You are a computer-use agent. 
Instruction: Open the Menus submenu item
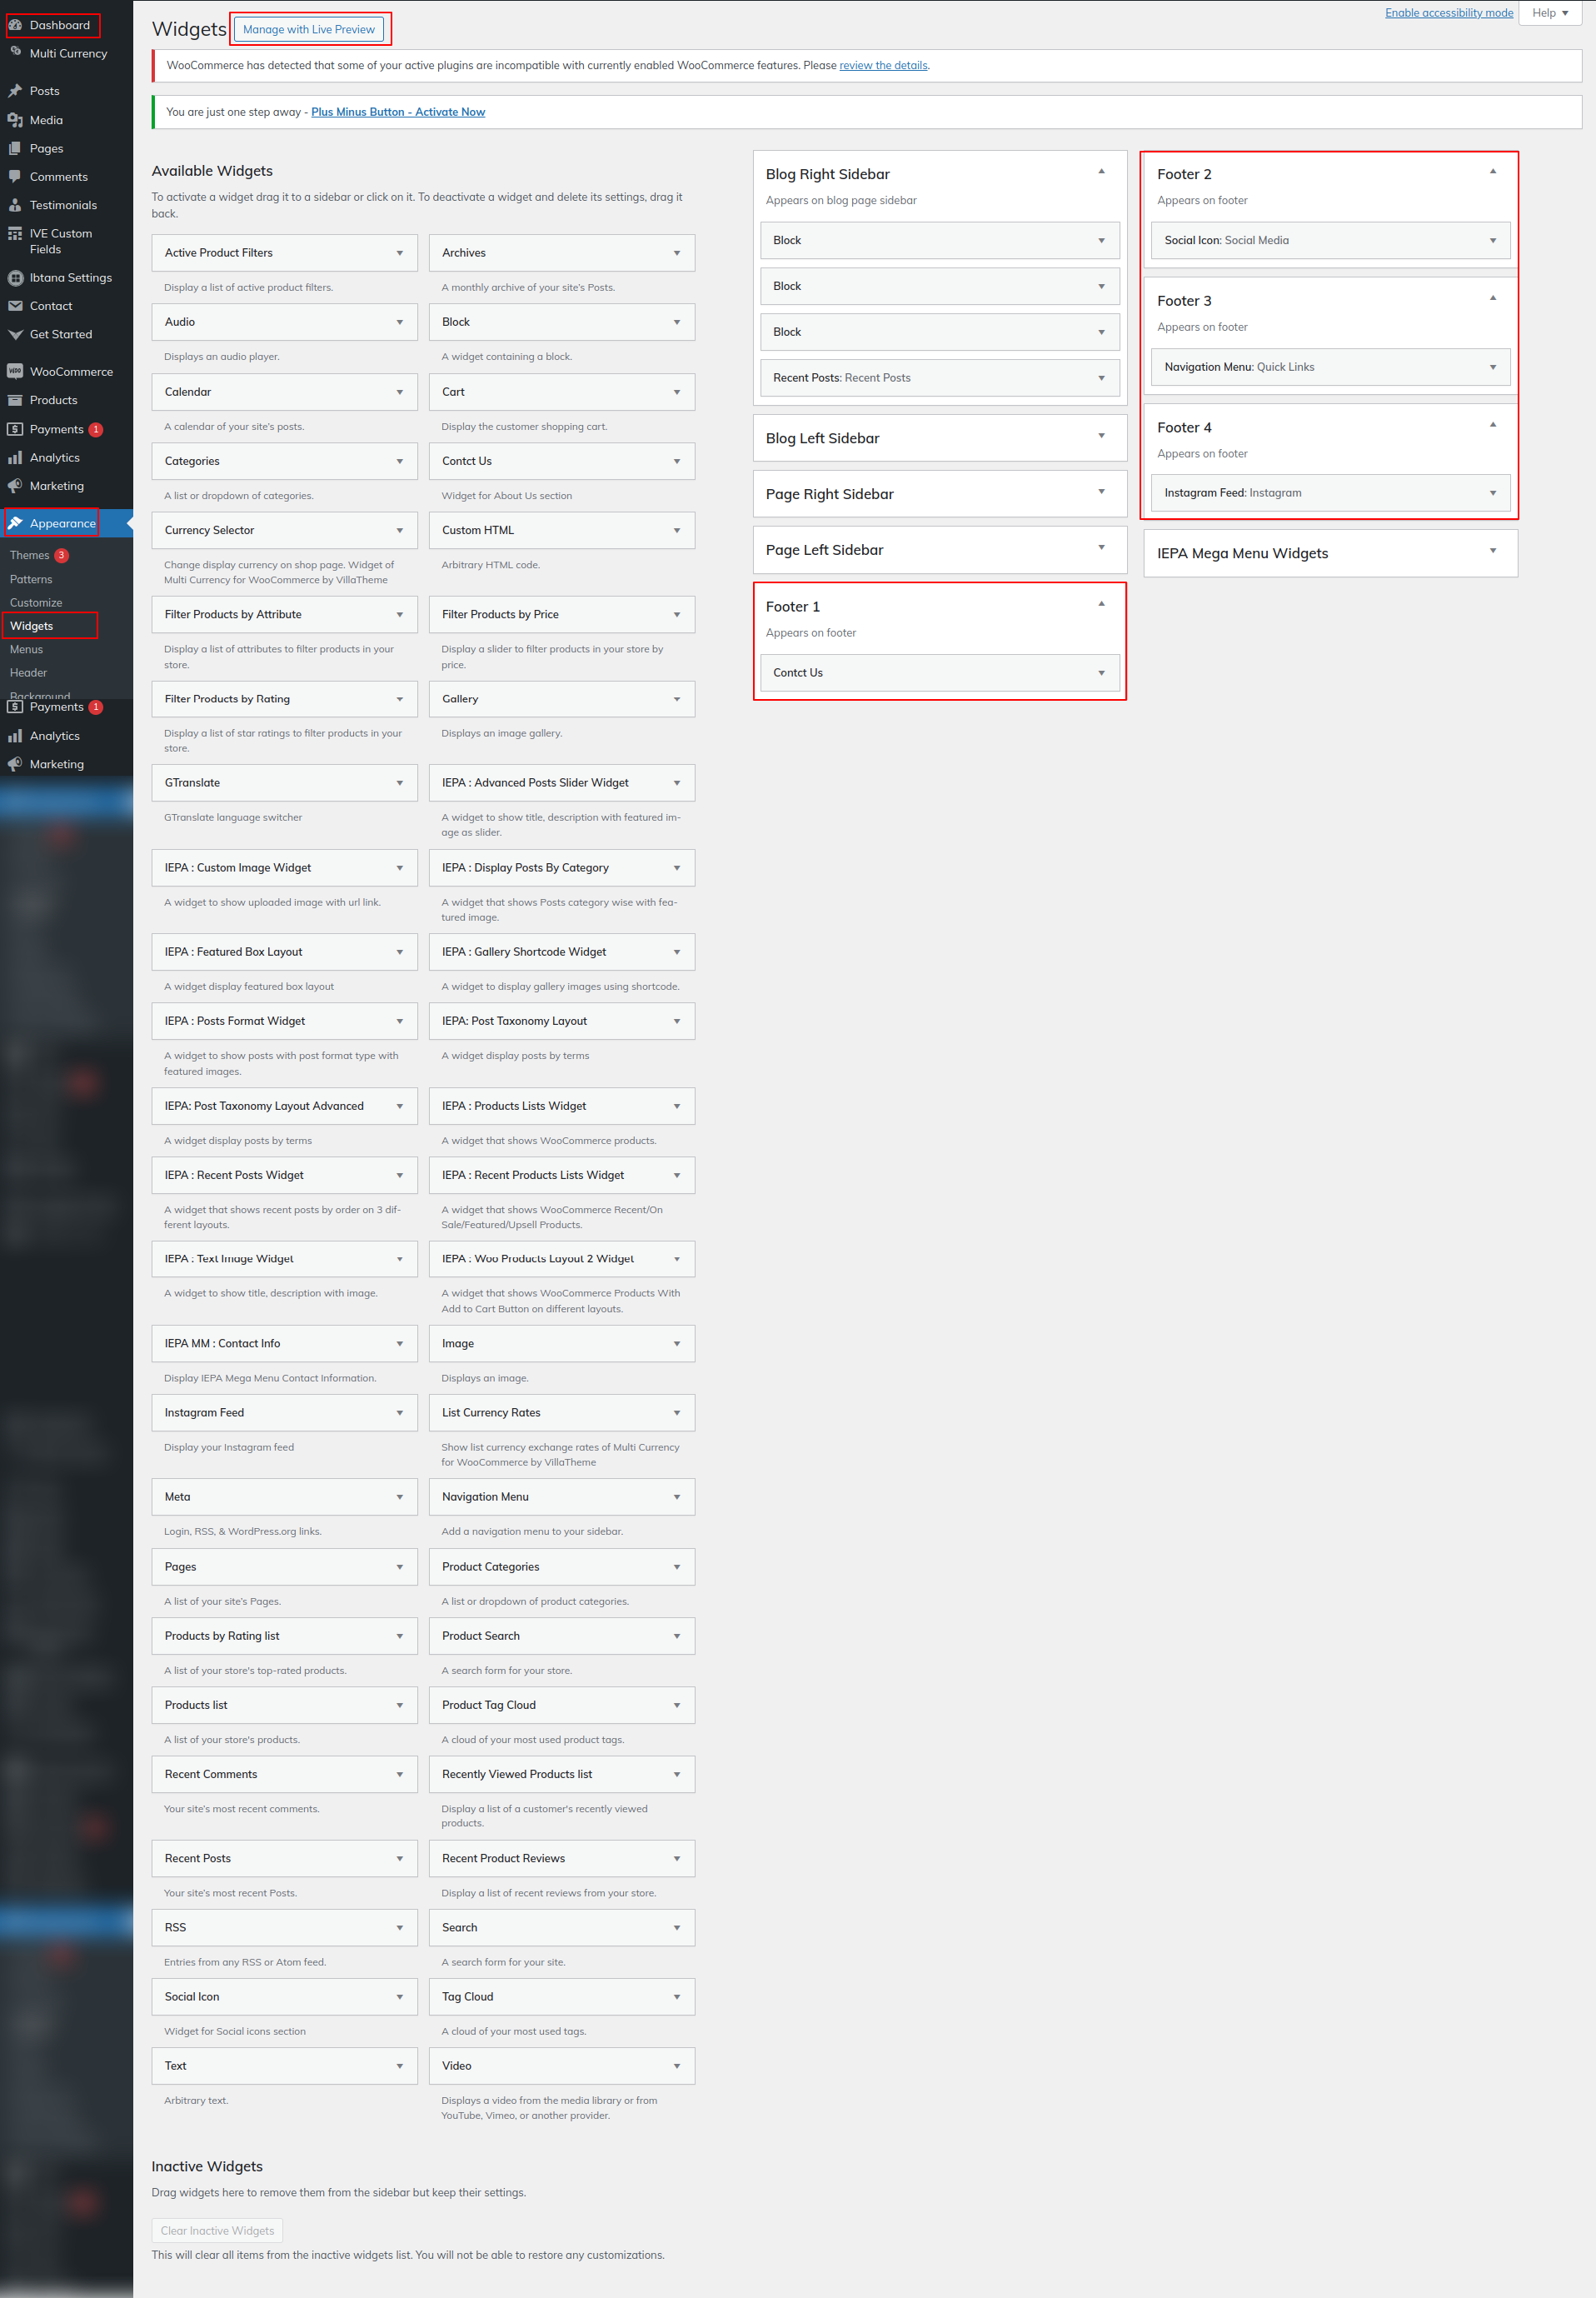click(26, 649)
